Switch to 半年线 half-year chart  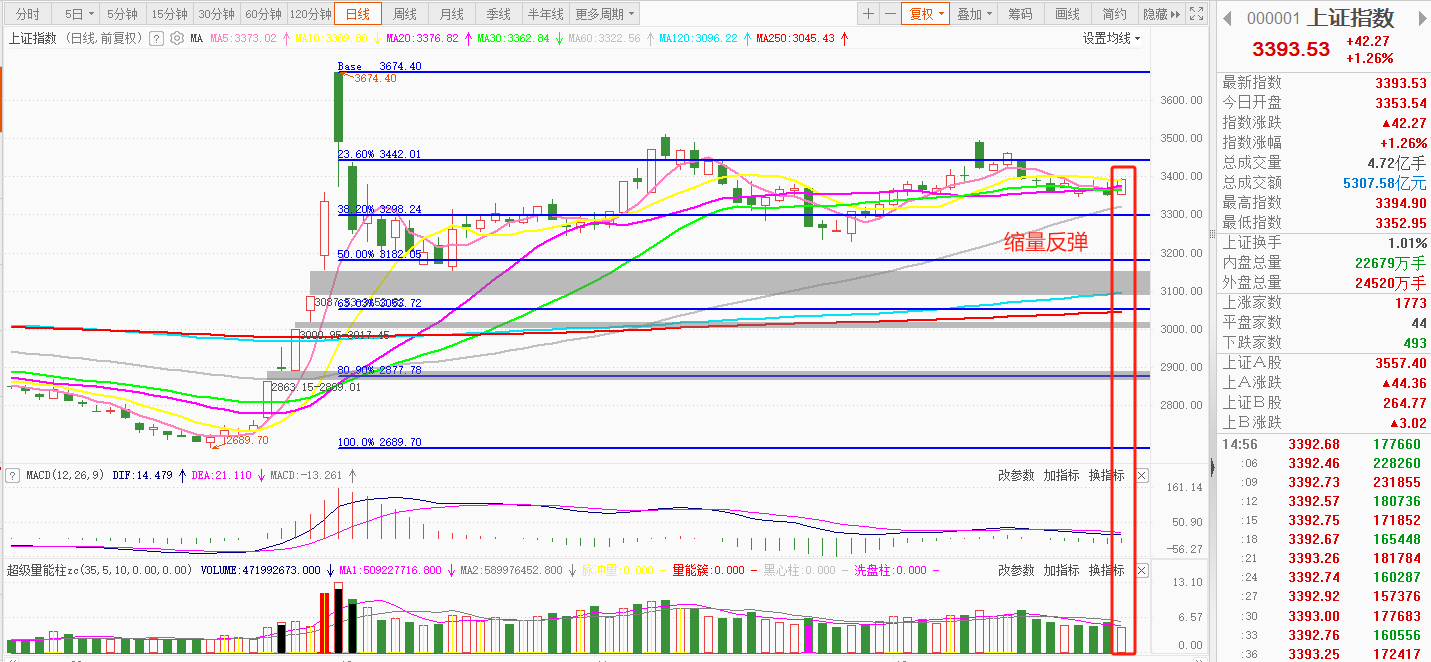(x=546, y=14)
